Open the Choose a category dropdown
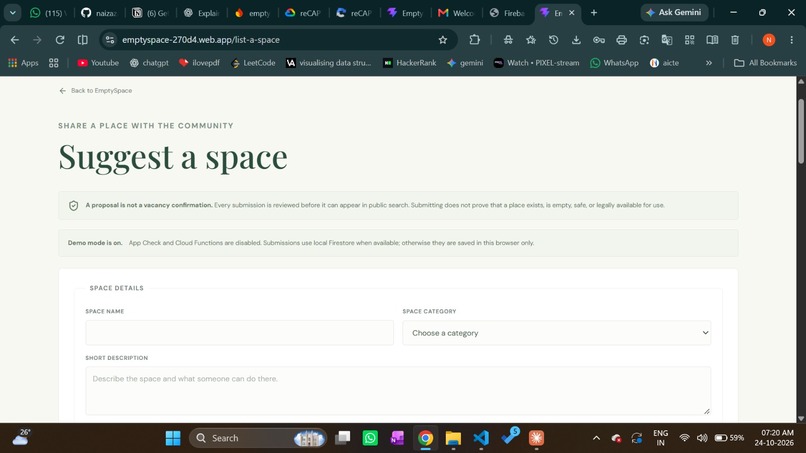The height and width of the screenshot is (453, 806). 557,333
